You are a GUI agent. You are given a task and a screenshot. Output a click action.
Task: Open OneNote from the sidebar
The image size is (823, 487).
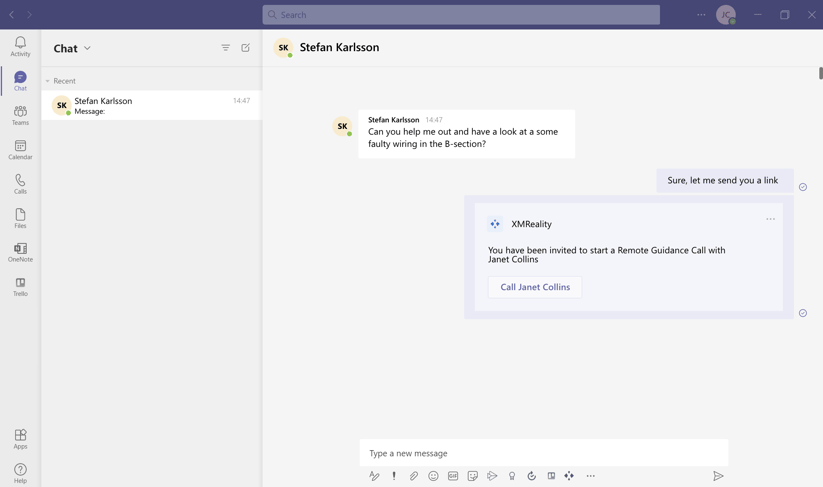pos(20,252)
